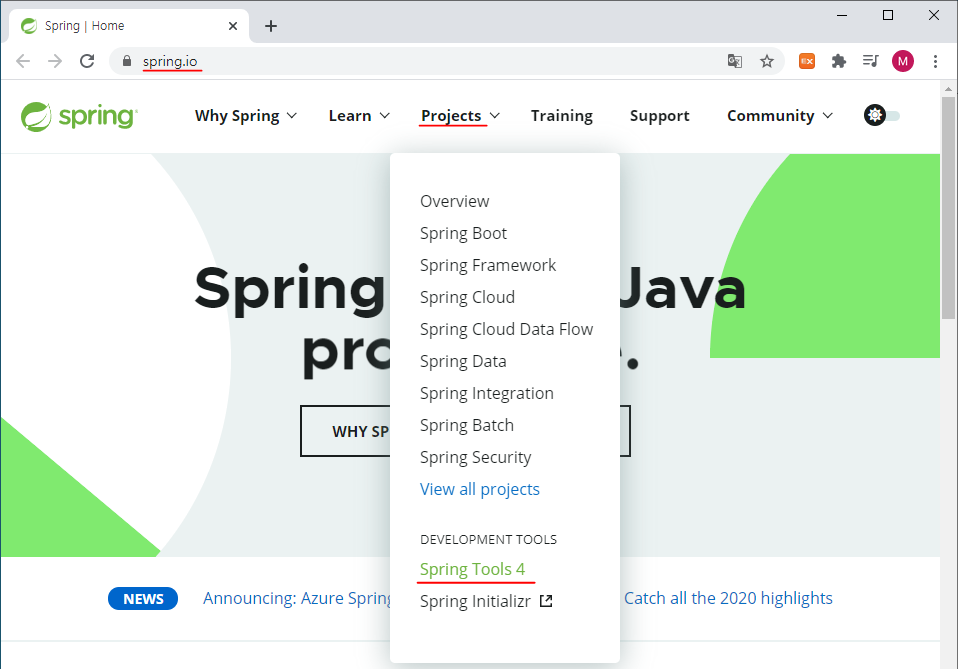Open the Extensions puzzle-piece icon
This screenshot has width=958, height=669.
point(839,61)
